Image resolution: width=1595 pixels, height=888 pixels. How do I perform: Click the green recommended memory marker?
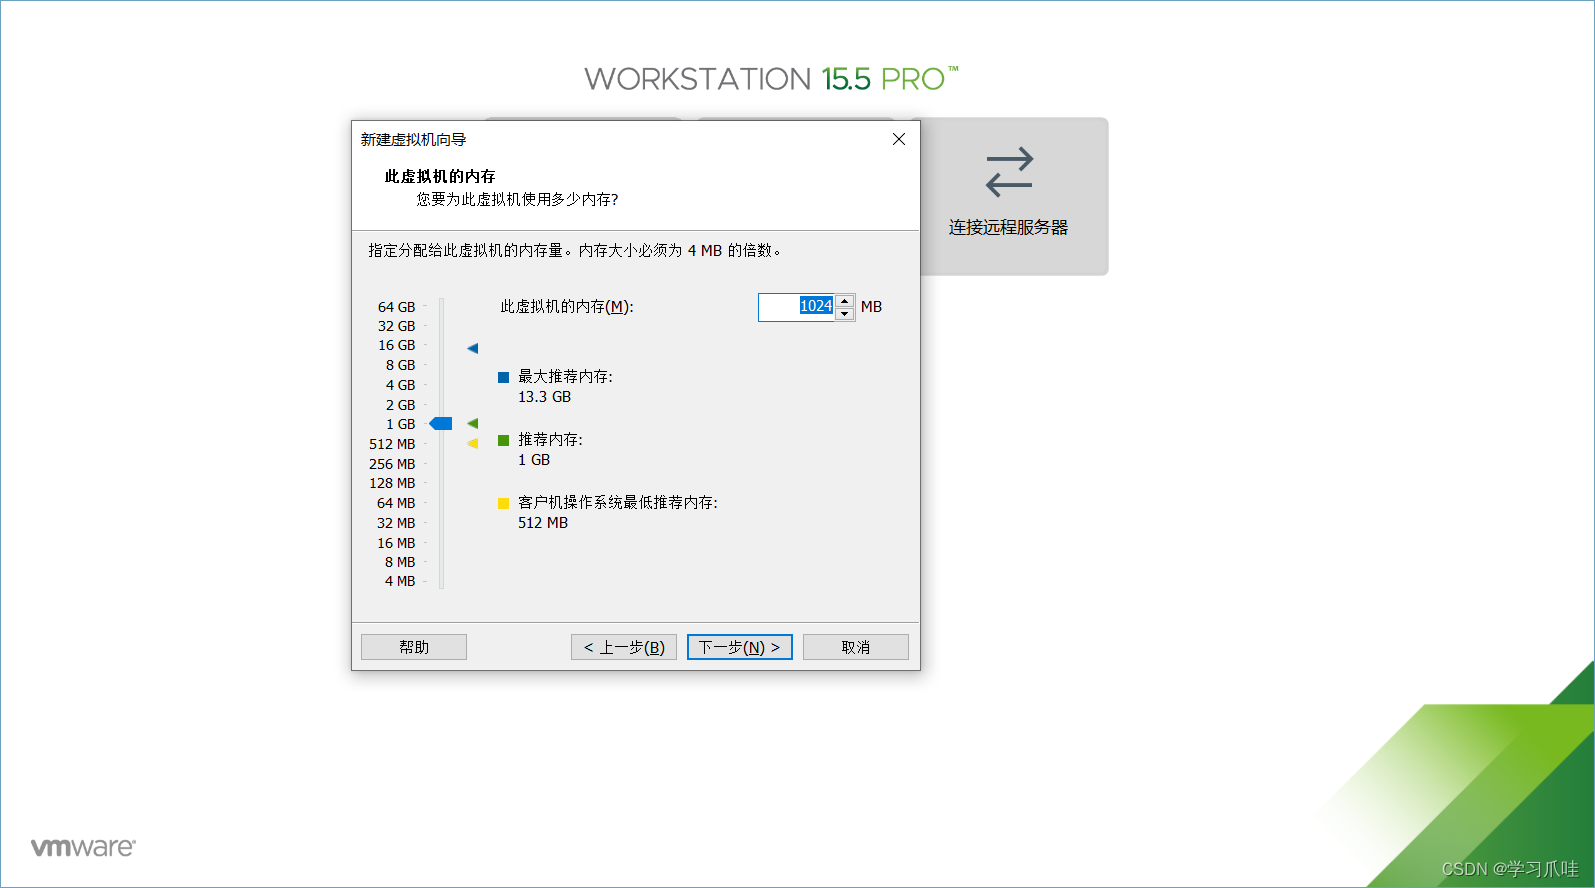tap(473, 424)
